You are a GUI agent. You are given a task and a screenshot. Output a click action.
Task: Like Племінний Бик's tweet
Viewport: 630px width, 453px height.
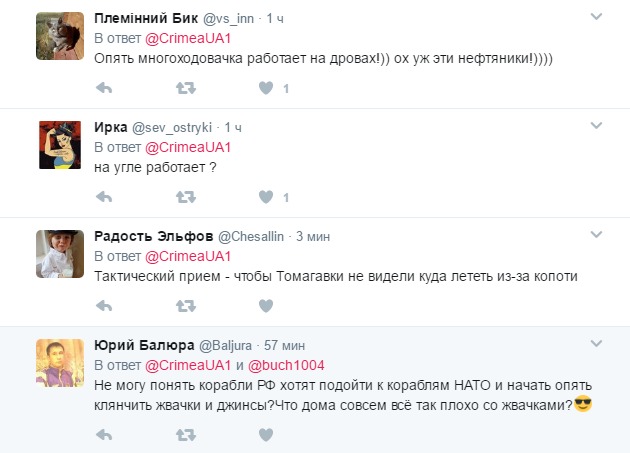click(x=266, y=88)
